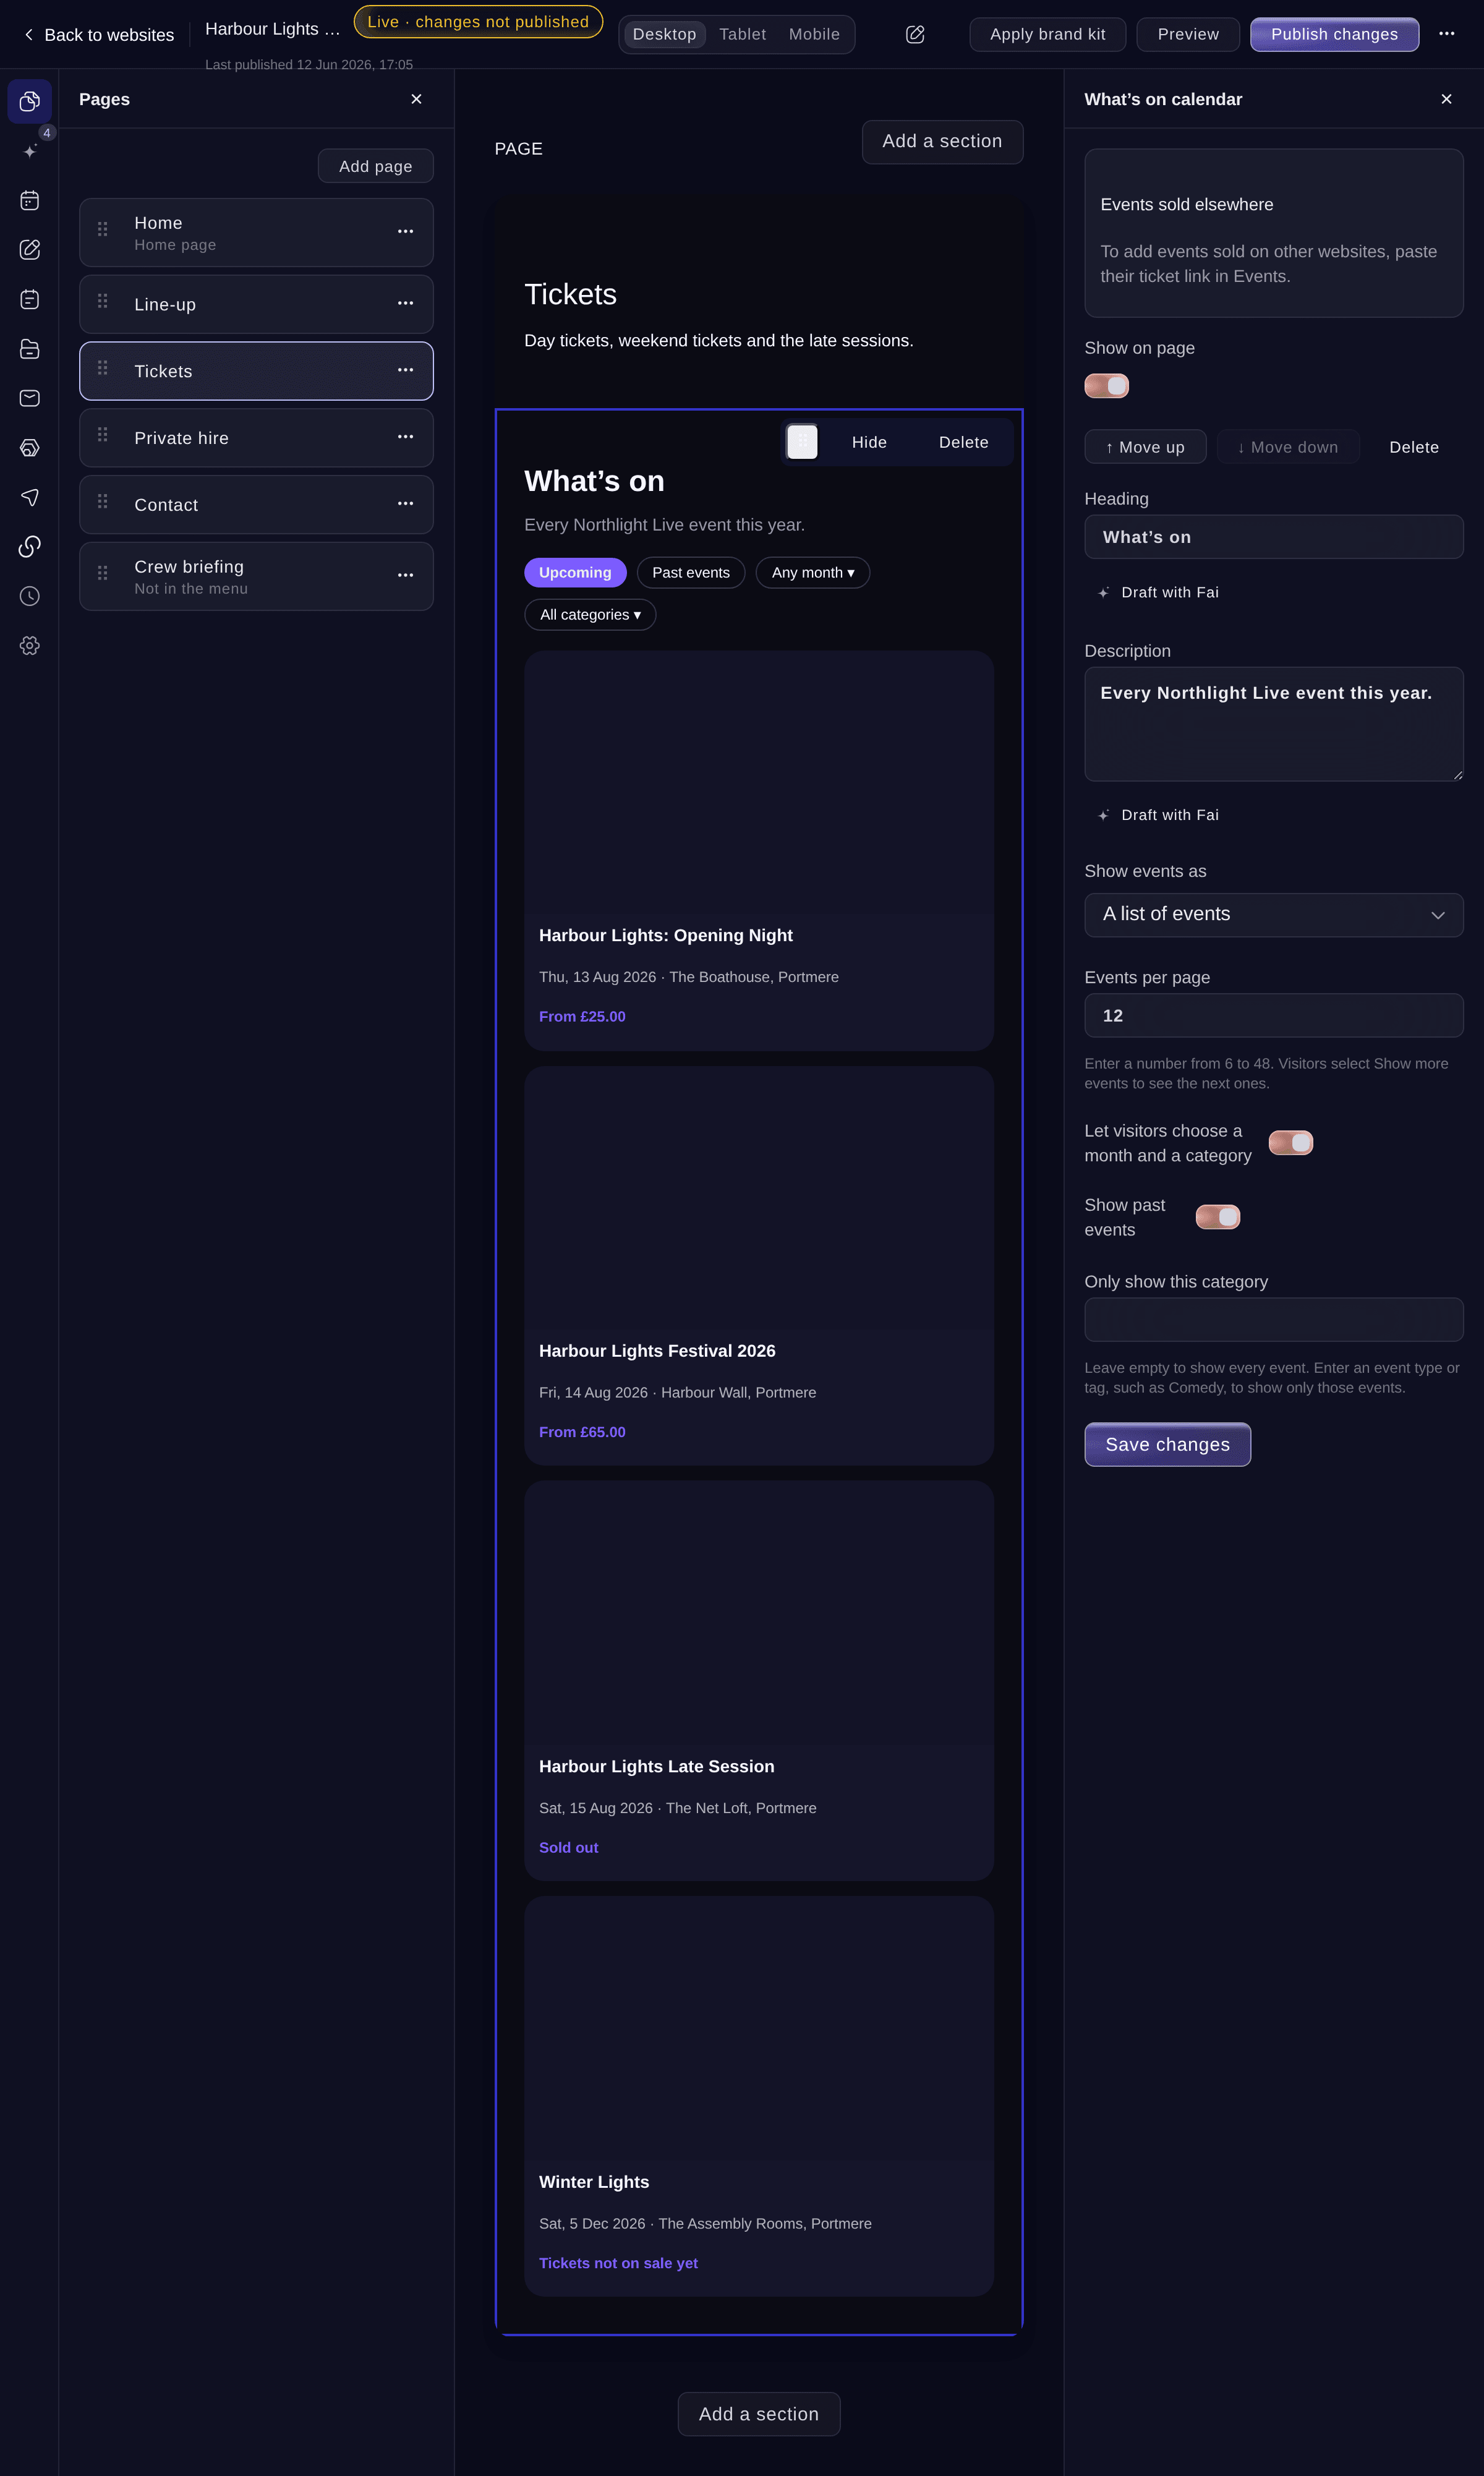Screen dimensions: 1484x2476
Task: Open the Private hire page row
Action: click(256, 438)
